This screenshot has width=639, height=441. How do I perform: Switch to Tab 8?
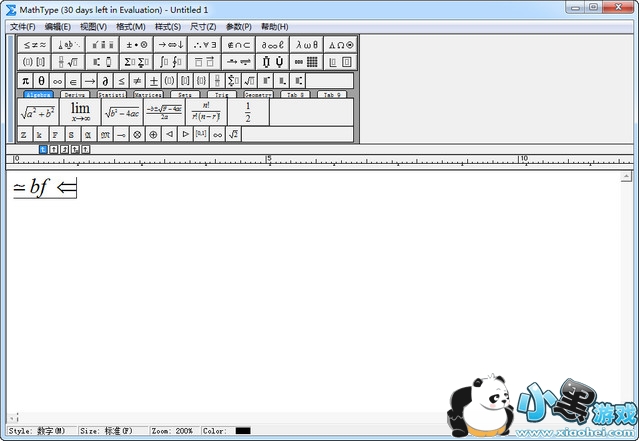(x=295, y=94)
